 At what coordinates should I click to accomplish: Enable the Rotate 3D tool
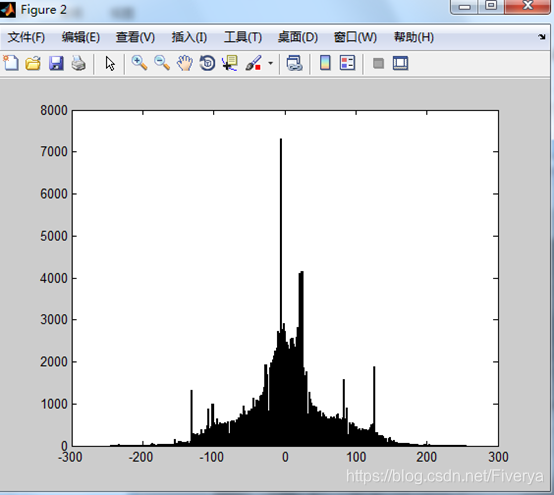coord(207,64)
